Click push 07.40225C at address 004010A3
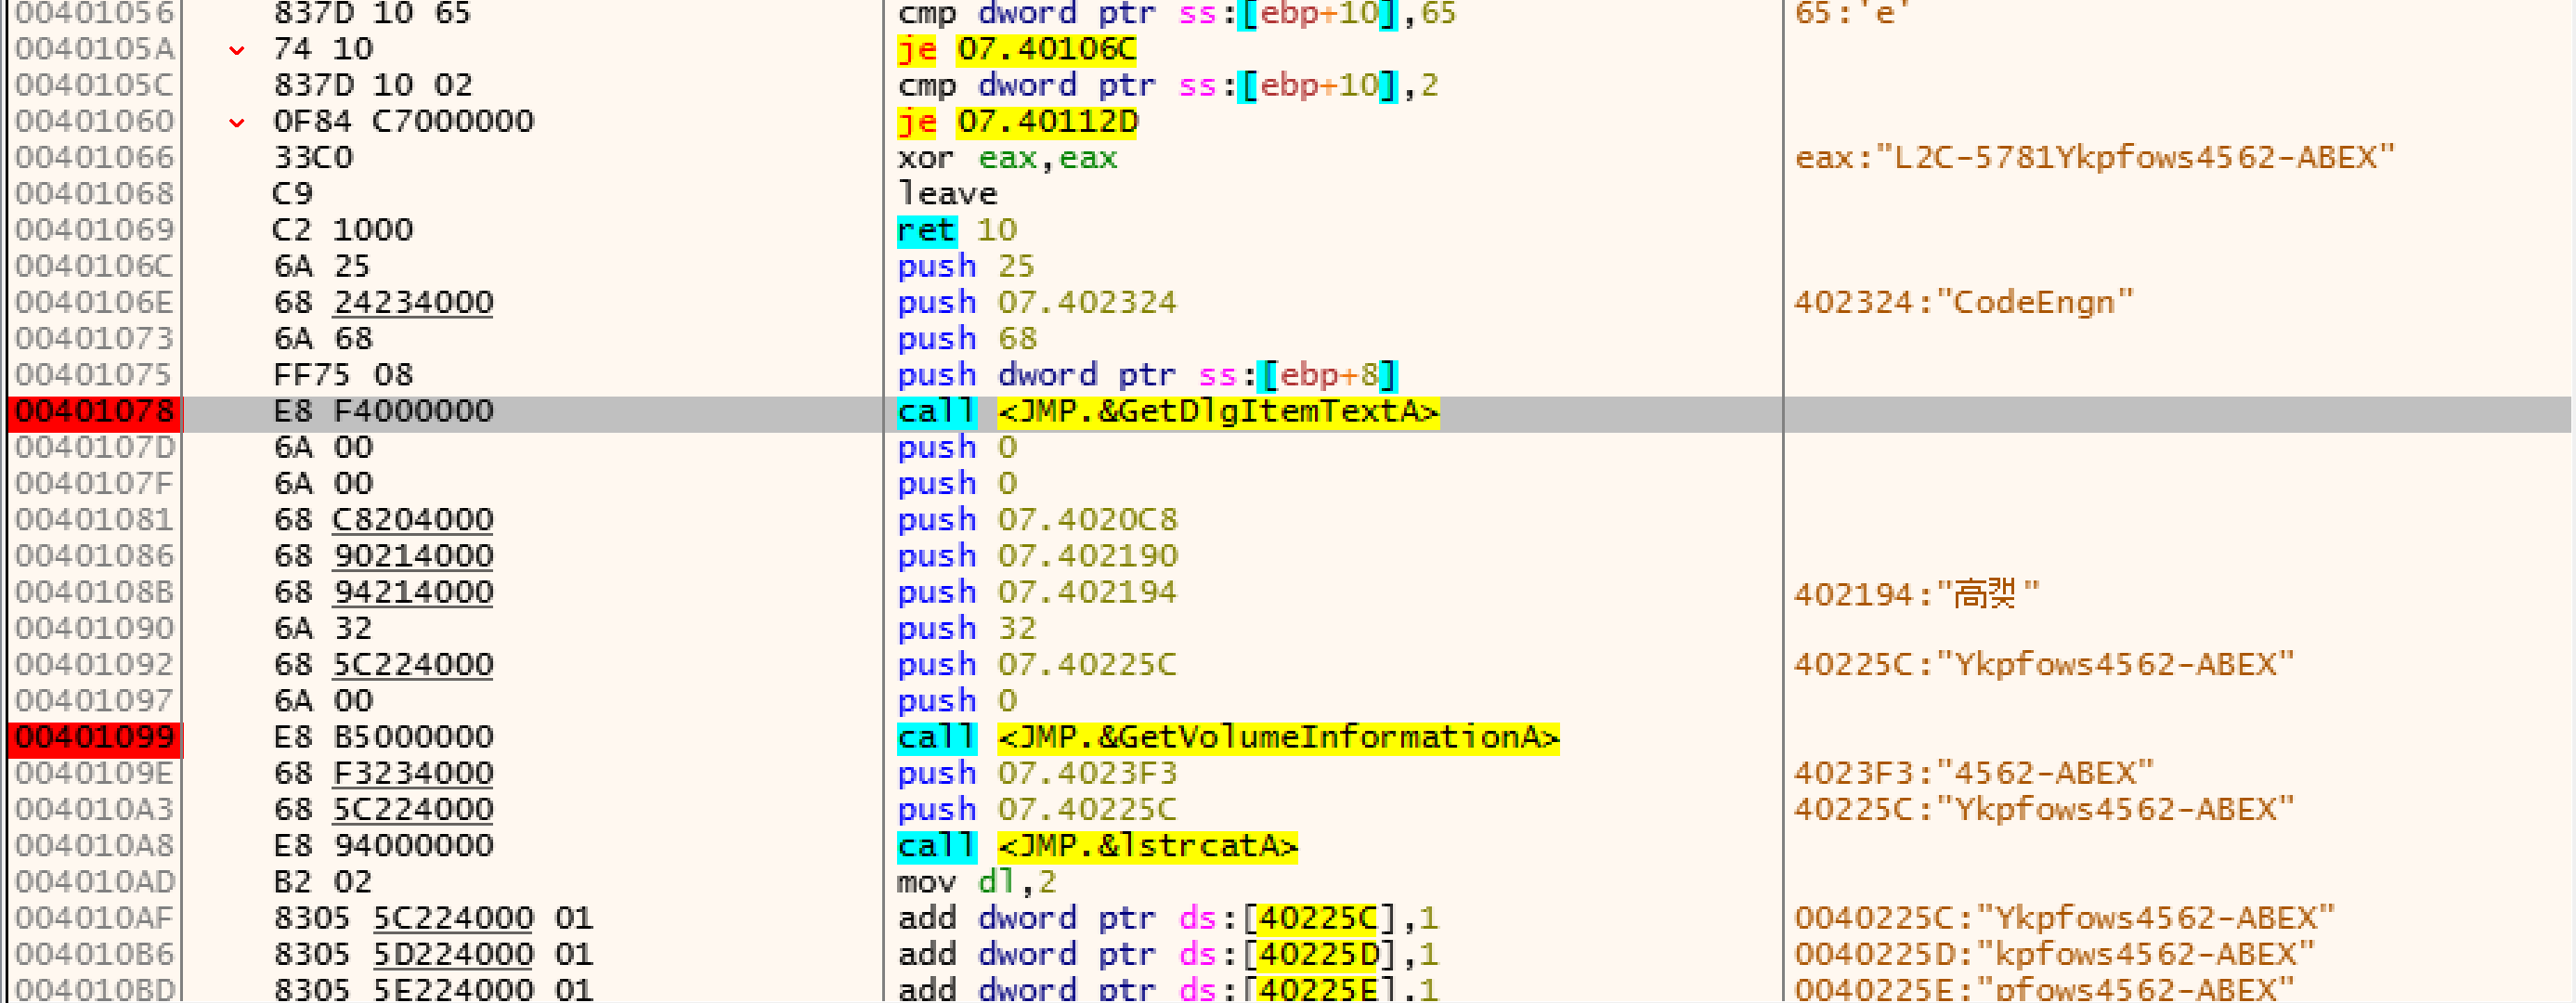This screenshot has height=1003, width=2576. pyautogui.click(x=1037, y=809)
